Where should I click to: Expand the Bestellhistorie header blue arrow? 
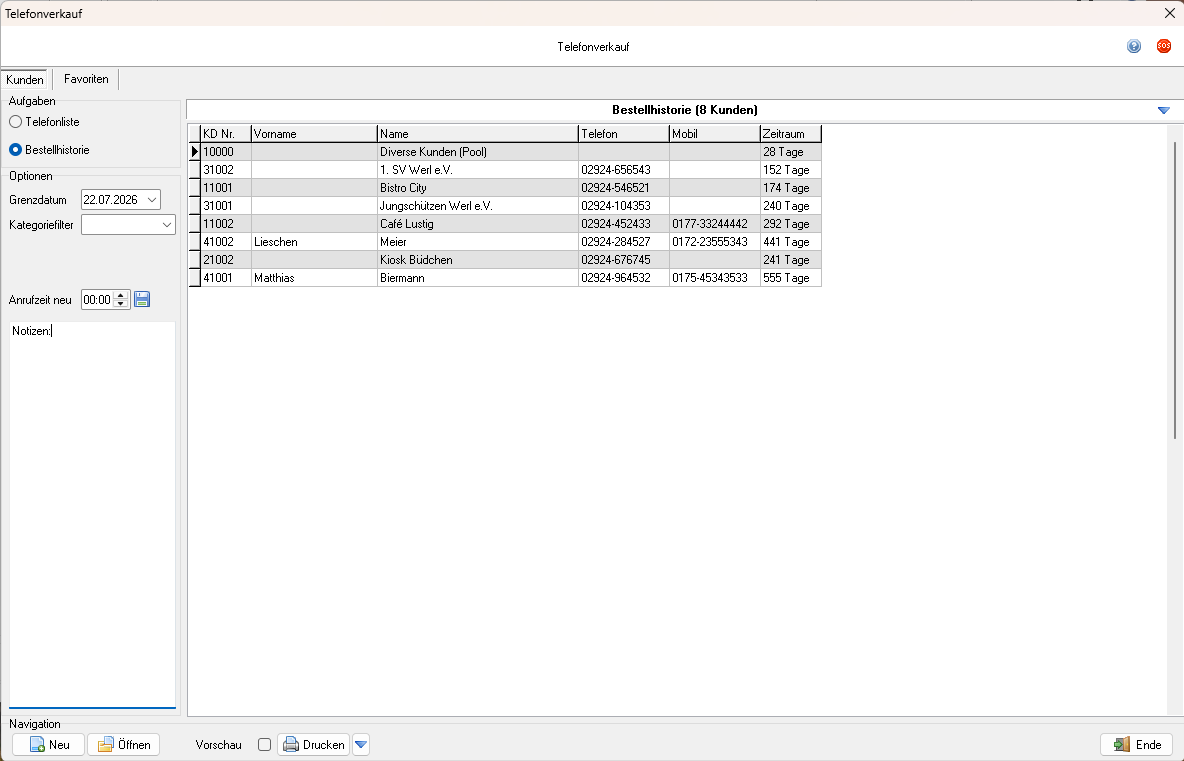click(1164, 110)
